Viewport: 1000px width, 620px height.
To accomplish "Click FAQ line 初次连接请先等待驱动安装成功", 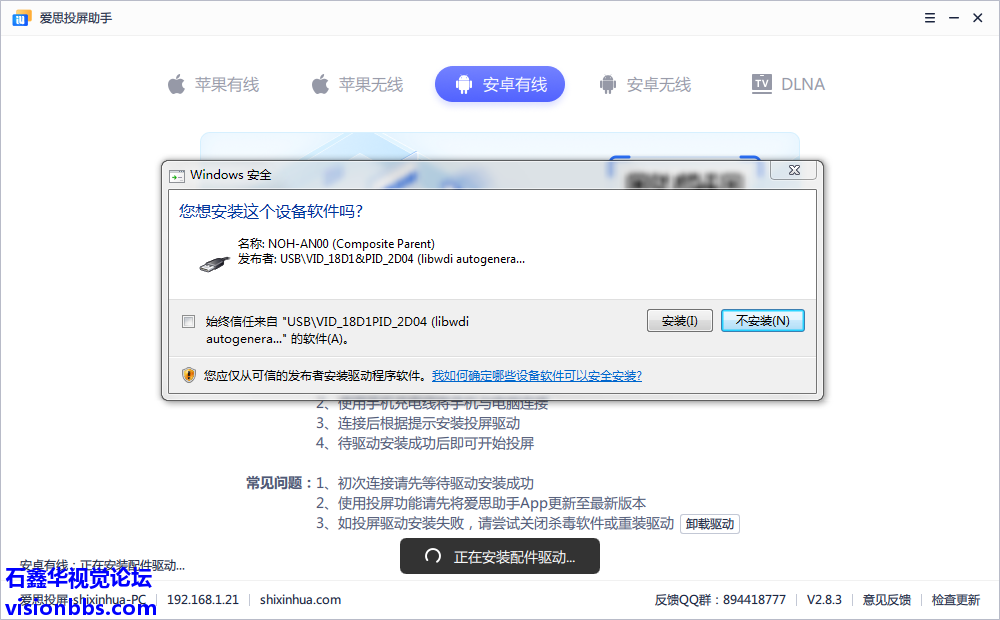I will 425,483.
